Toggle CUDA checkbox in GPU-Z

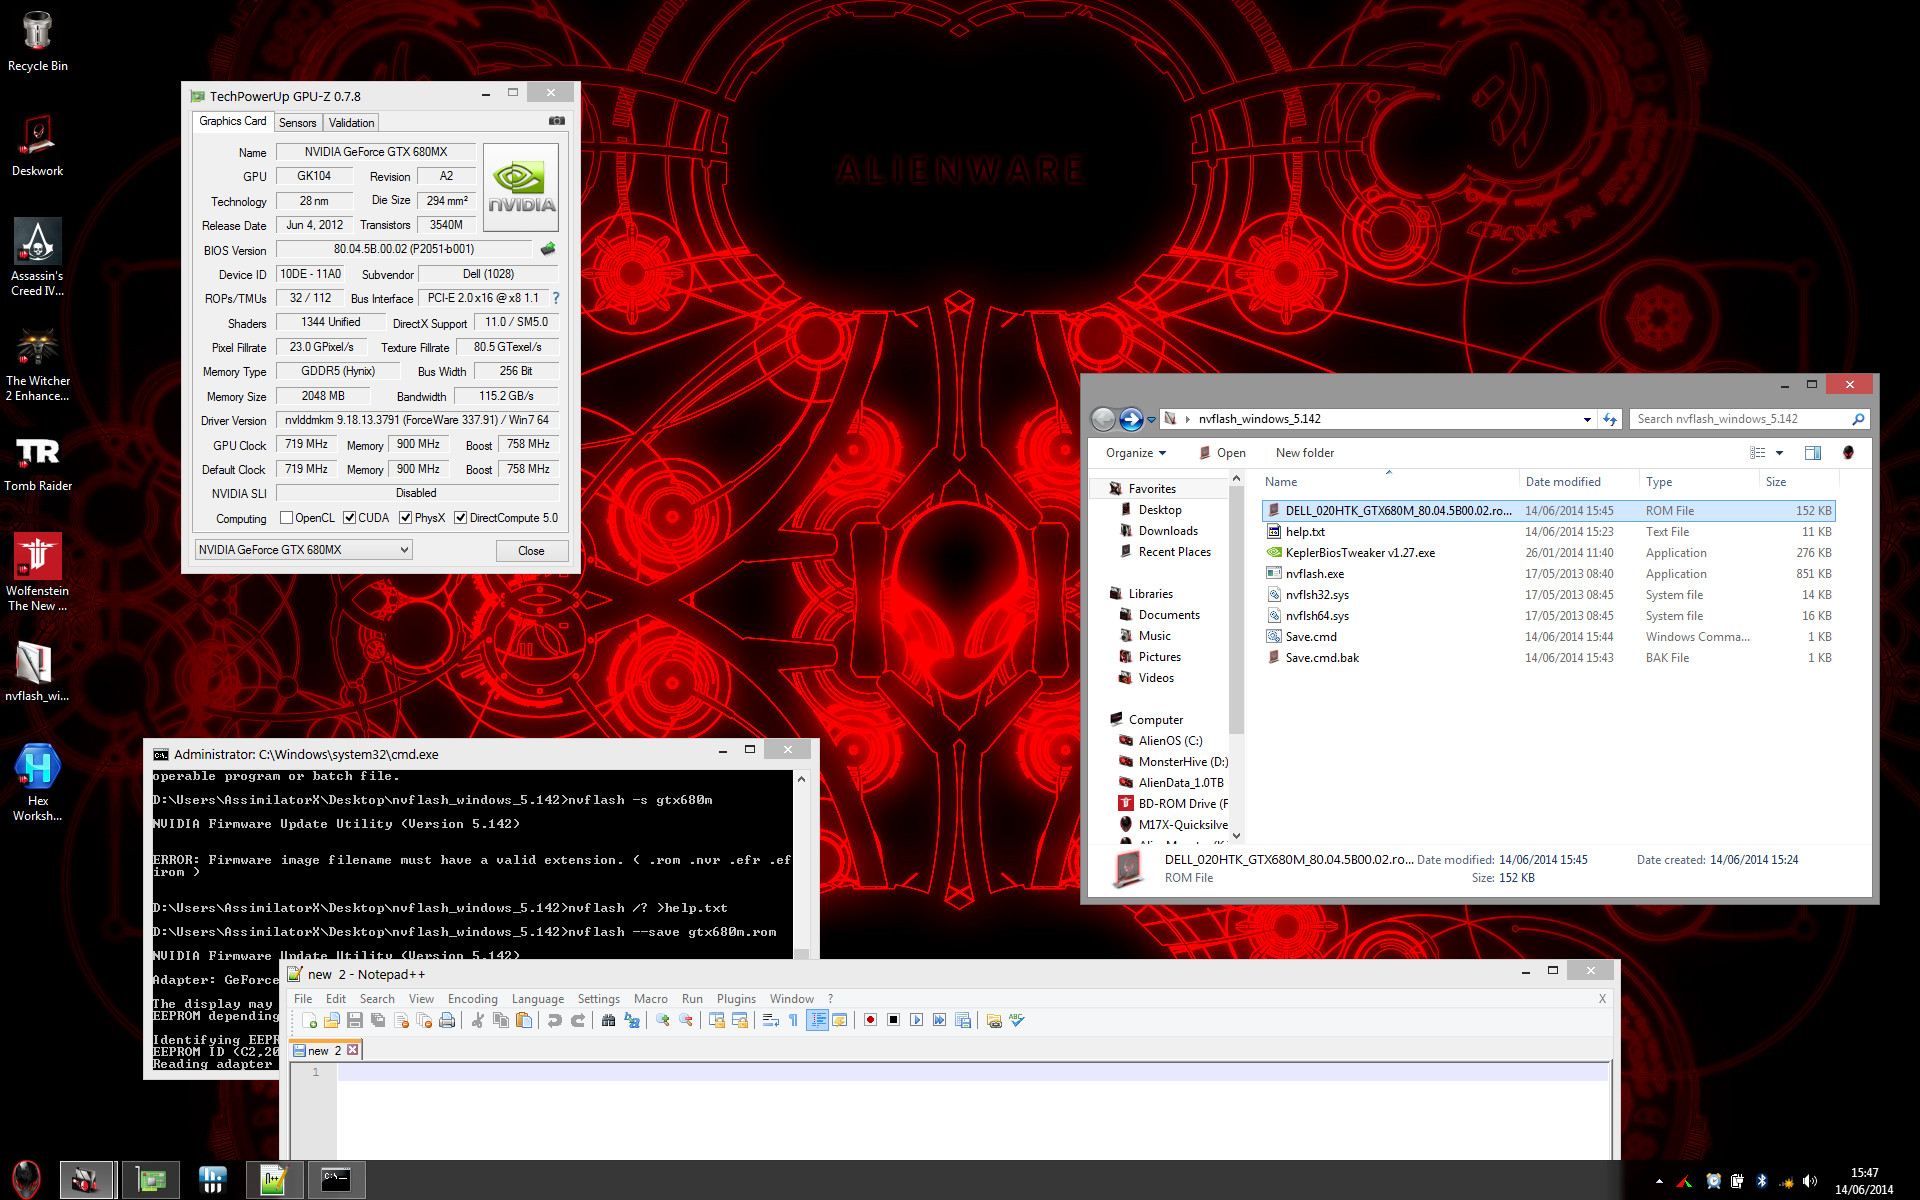coord(349,518)
